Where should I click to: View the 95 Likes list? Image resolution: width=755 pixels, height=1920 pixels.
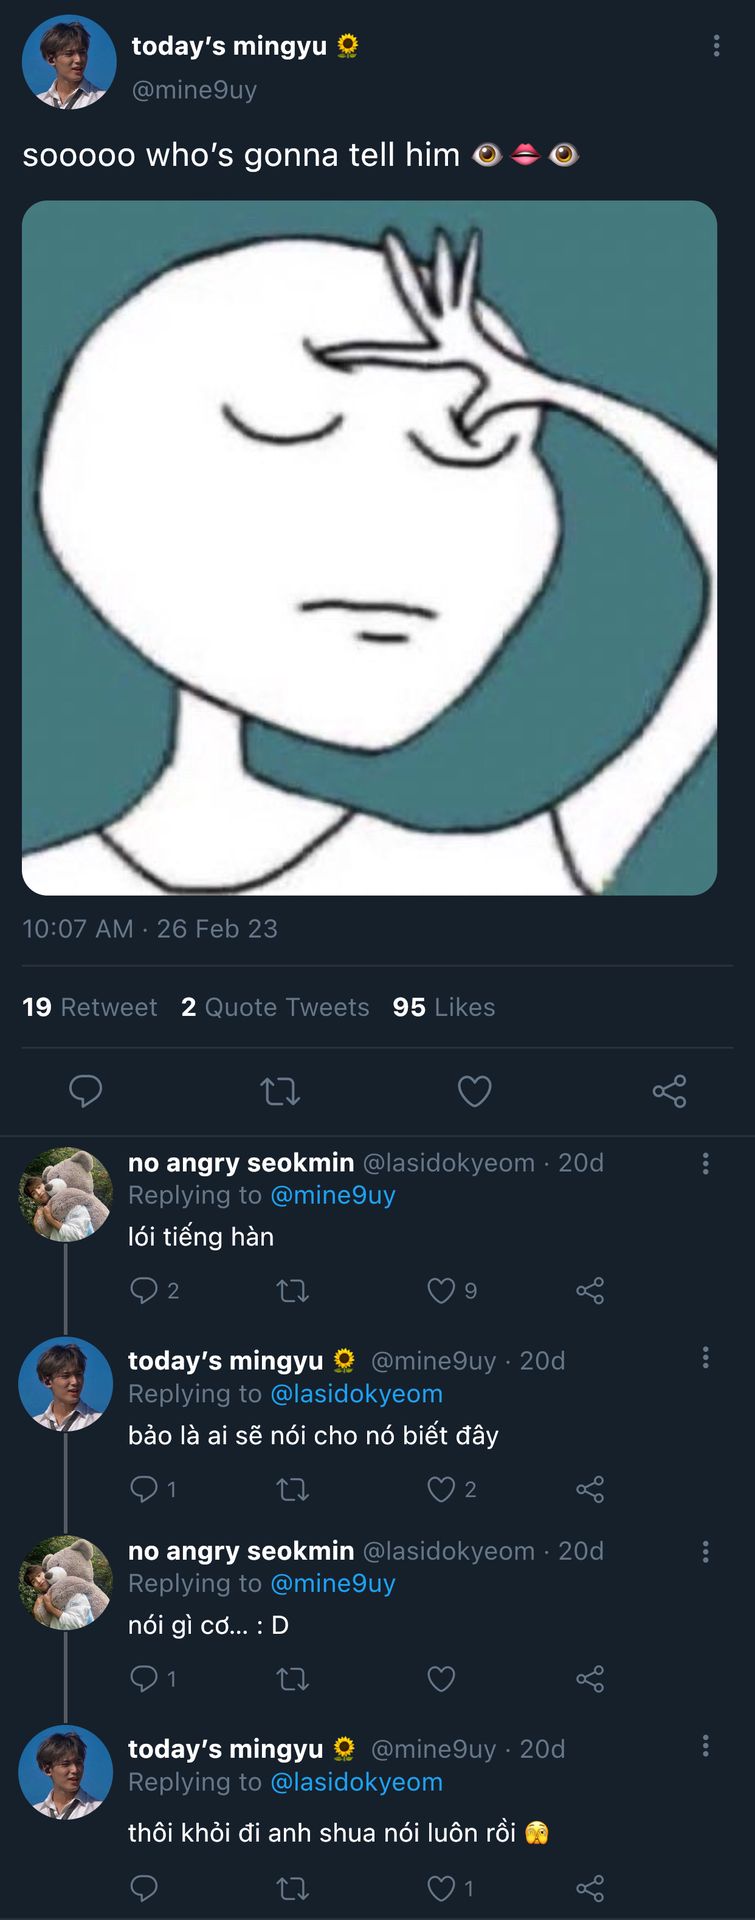coord(443,1007)
